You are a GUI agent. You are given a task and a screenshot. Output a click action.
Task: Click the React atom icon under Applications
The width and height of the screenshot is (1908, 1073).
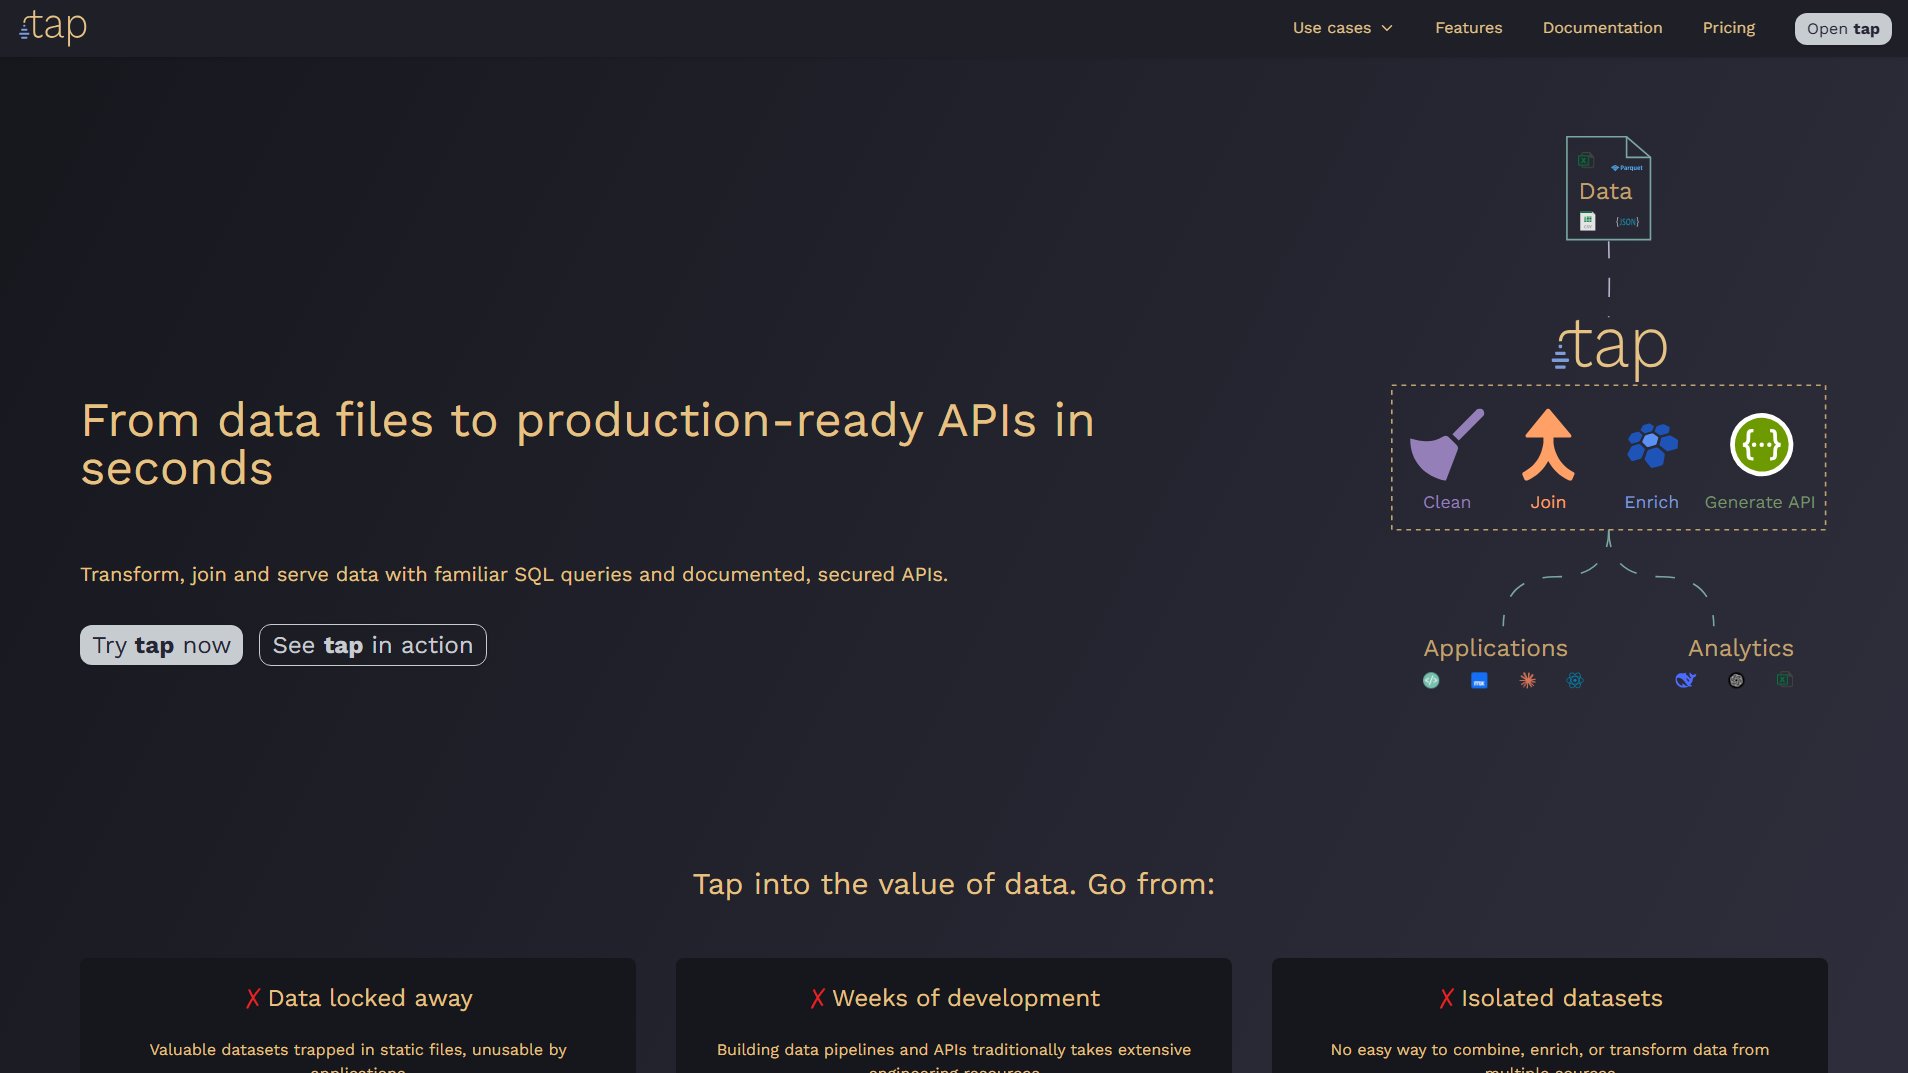1575,680
